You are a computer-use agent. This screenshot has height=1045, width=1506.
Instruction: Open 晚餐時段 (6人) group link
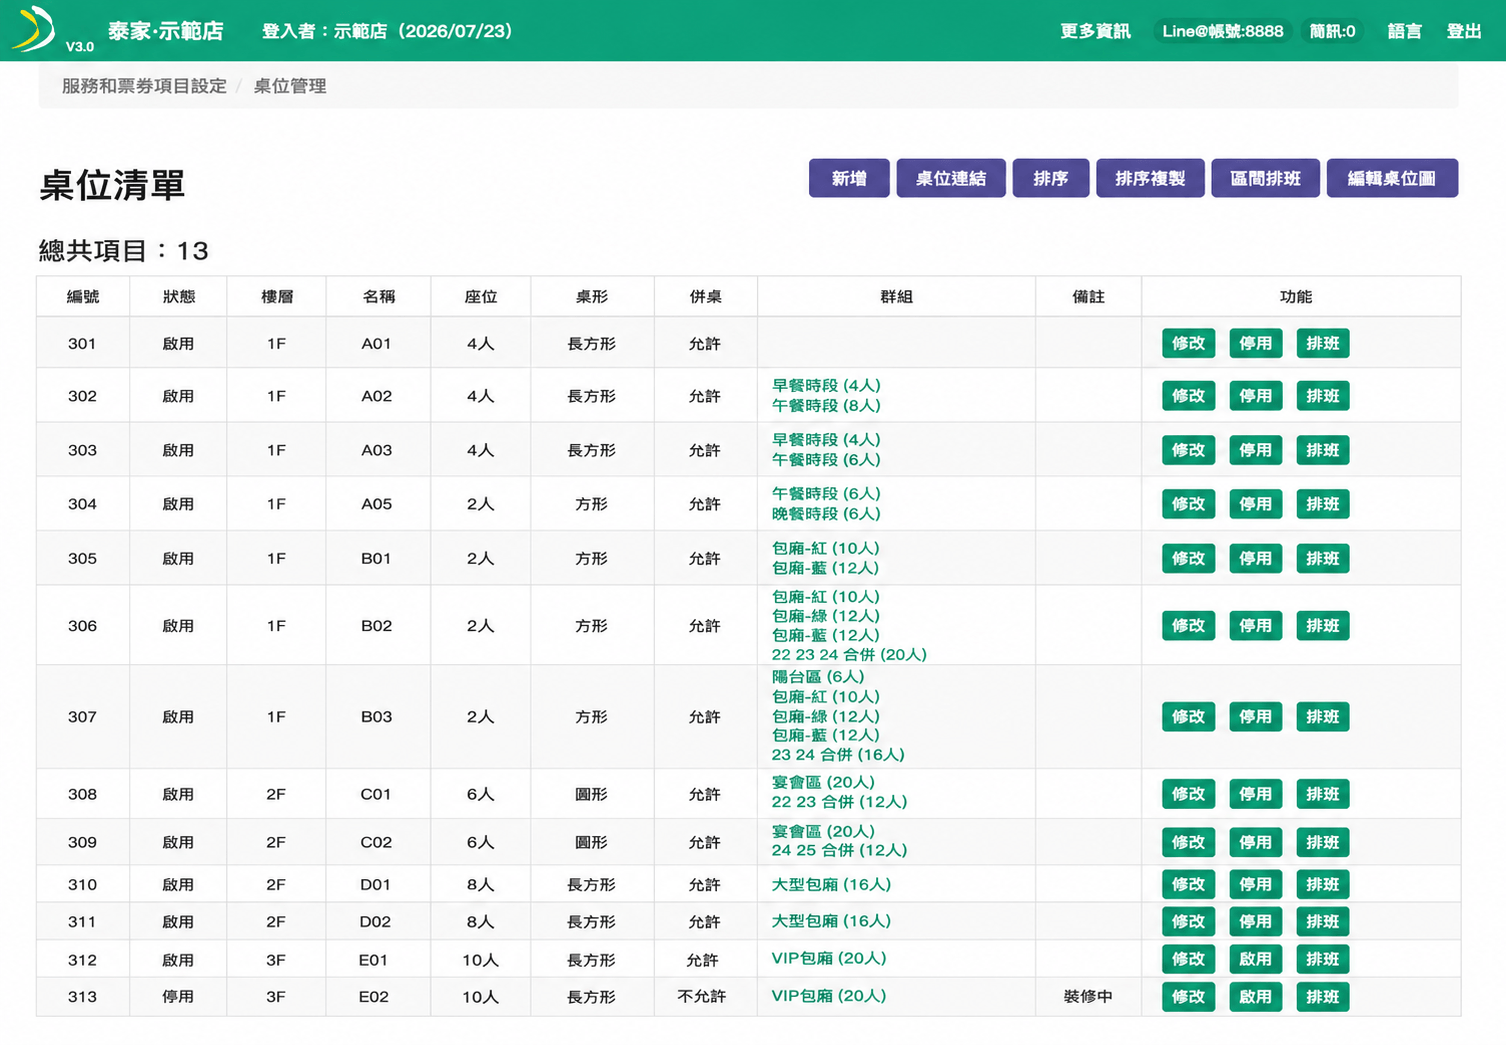[x=826, y=514]
